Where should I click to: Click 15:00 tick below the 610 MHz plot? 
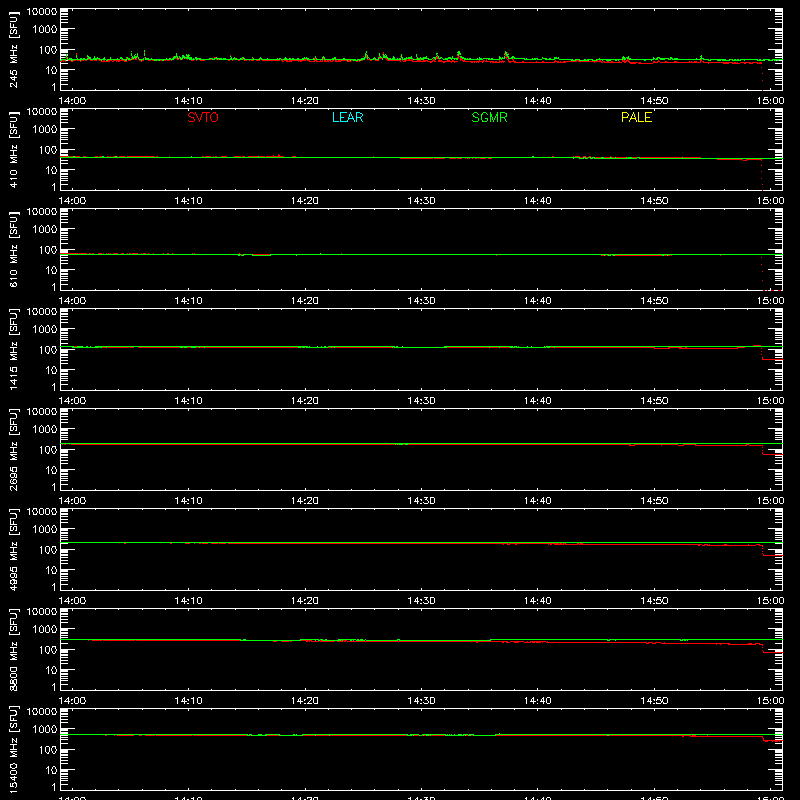(770, 301)
